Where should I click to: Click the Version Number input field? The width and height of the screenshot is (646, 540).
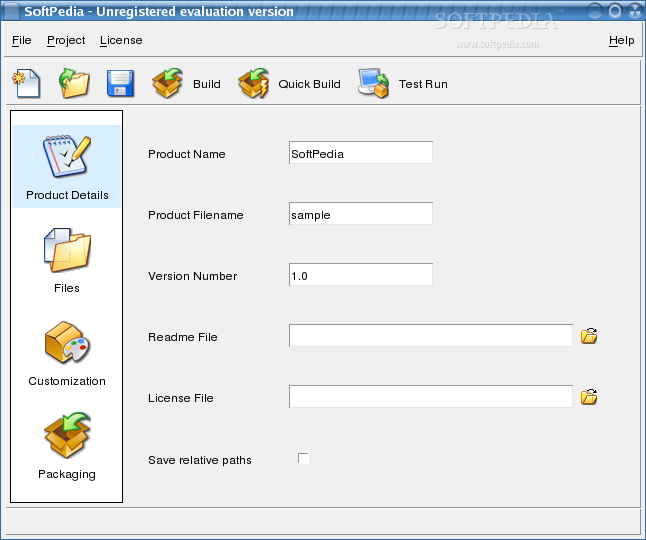[x=361, y=275]
